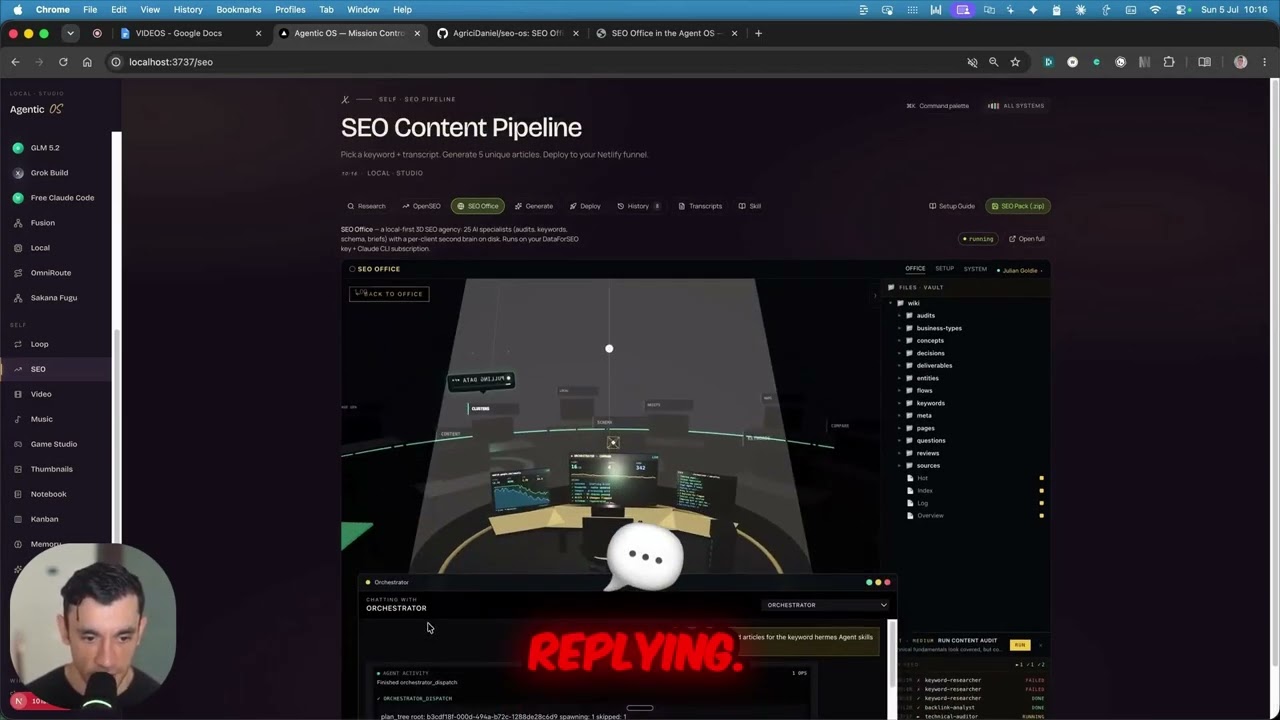Open the Julian Goldie client dropdown
The height and width of the screenshot is (720, 1280).
point(1020,270)
